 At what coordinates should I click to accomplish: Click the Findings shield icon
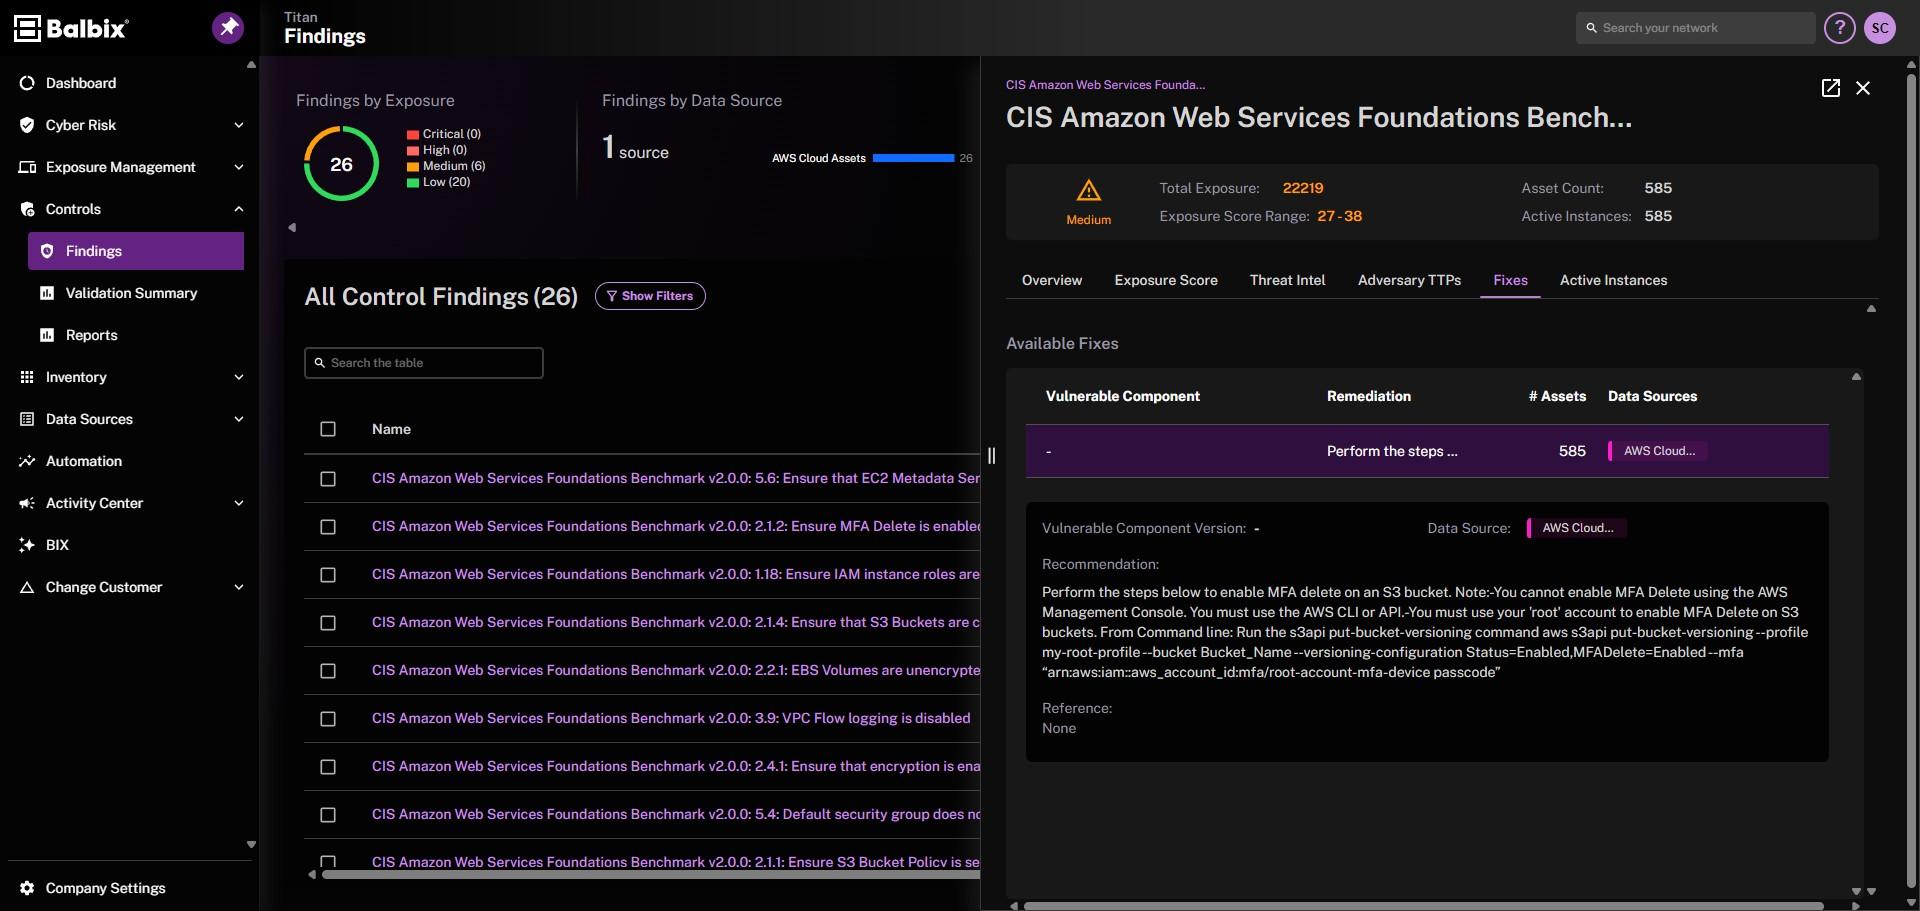[47, 251]
